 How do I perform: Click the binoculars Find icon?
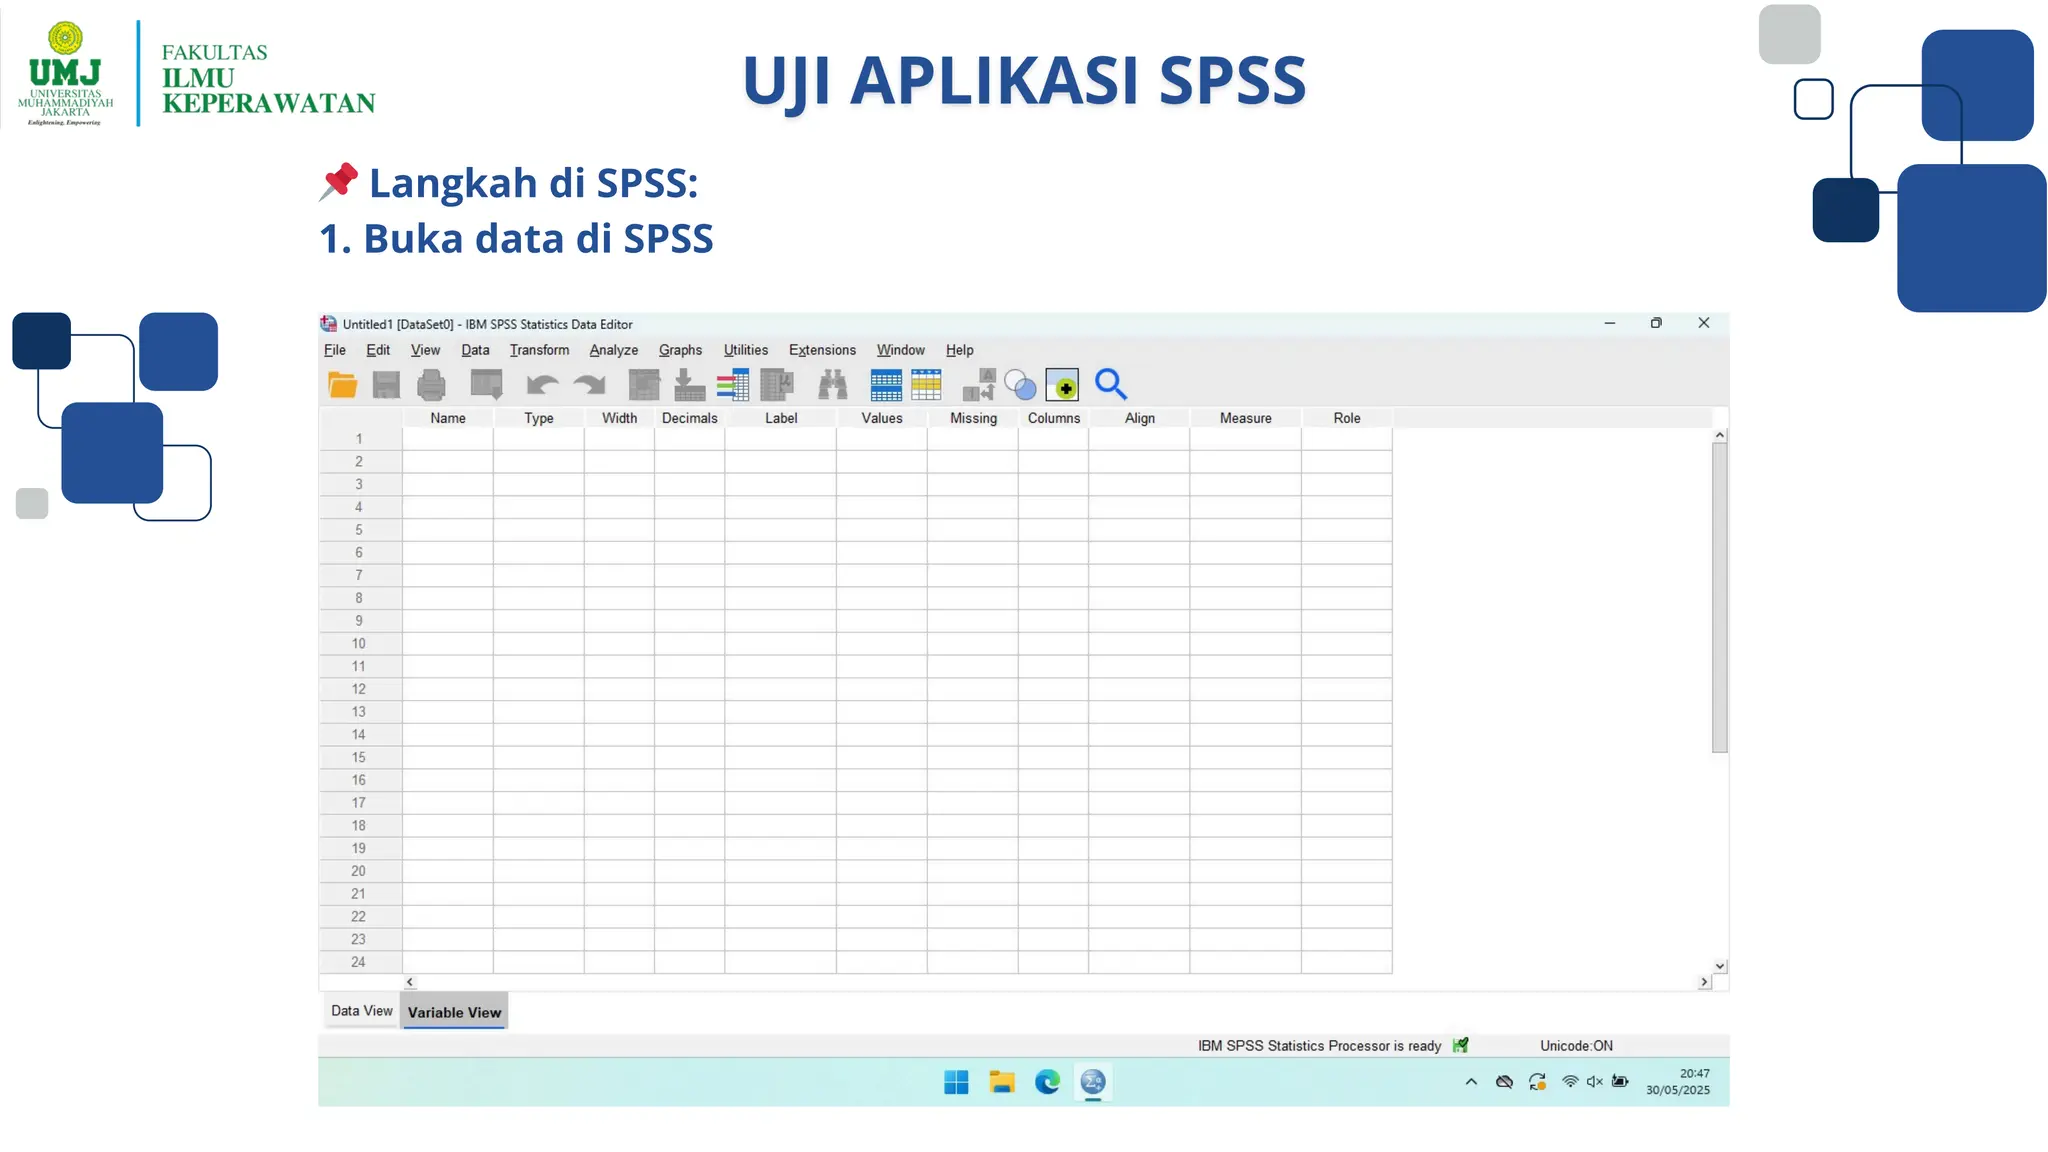(832, 385)
